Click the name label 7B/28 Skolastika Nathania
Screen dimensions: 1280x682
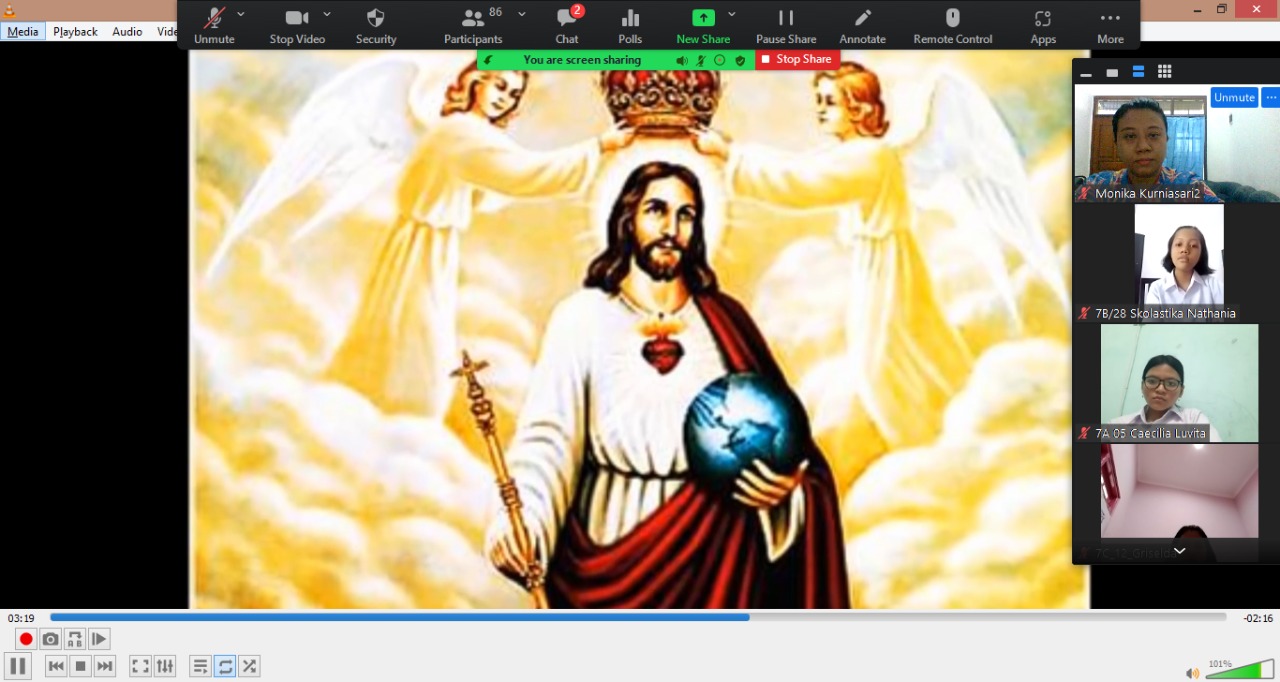(1165, 313)
